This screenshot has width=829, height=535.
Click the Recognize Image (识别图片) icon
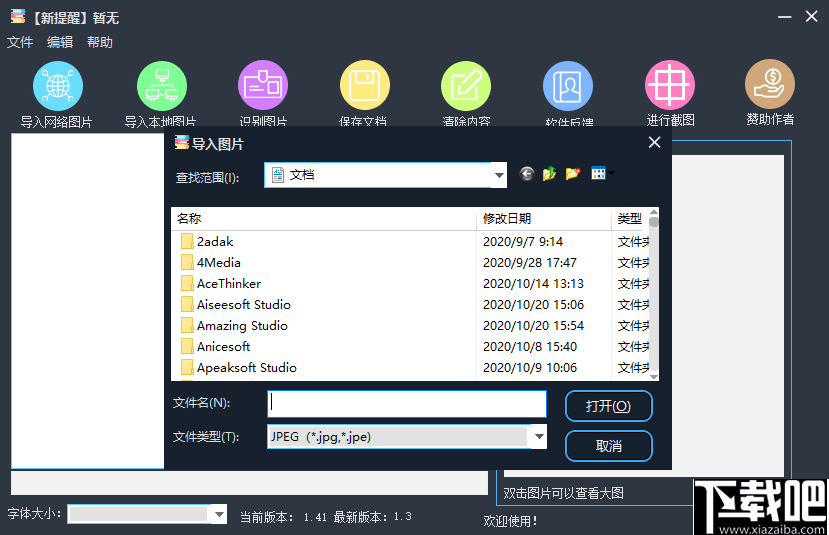click(x=263, y=86)
